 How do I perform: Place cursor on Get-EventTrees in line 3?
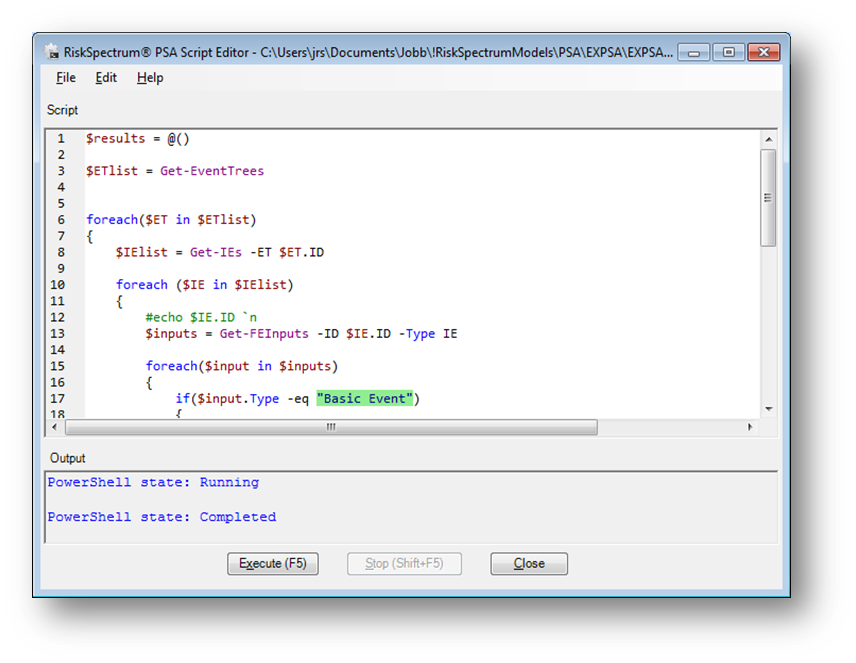212,171
